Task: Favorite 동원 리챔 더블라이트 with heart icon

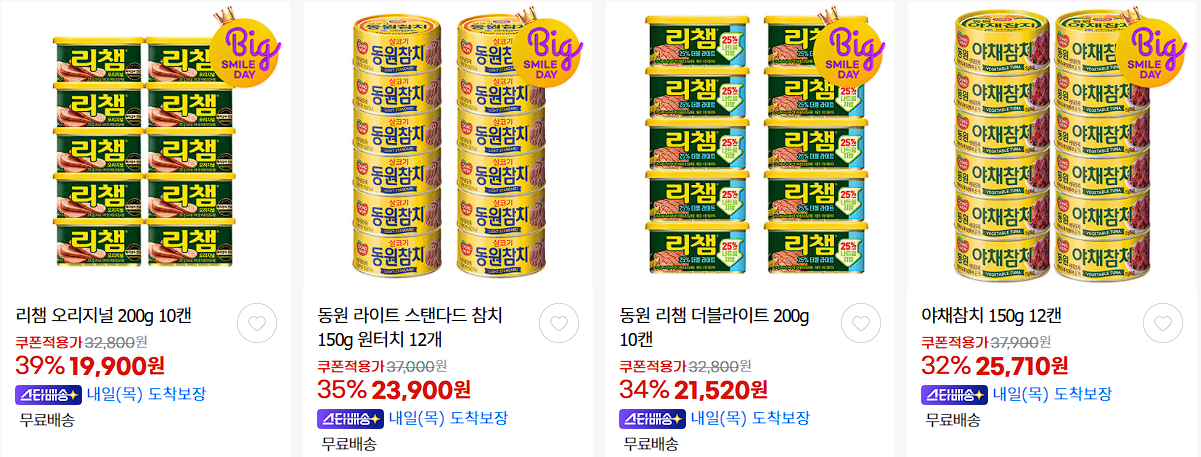Action: pos(861,323)
